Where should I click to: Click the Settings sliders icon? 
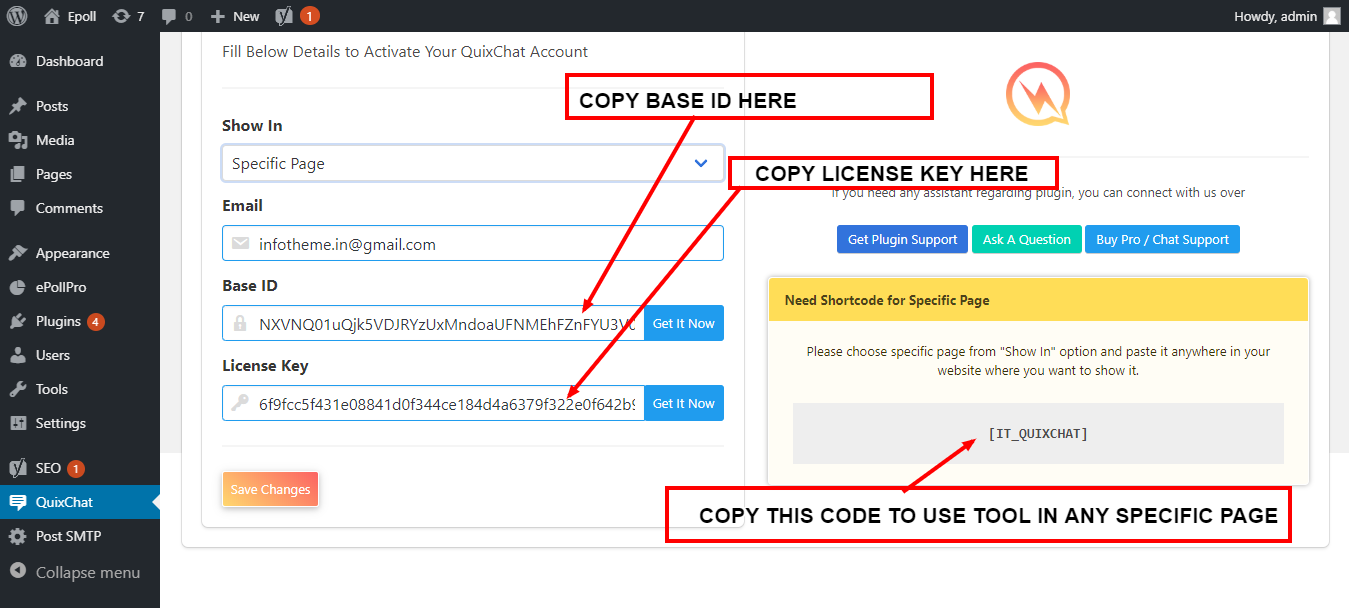point(17,423)
